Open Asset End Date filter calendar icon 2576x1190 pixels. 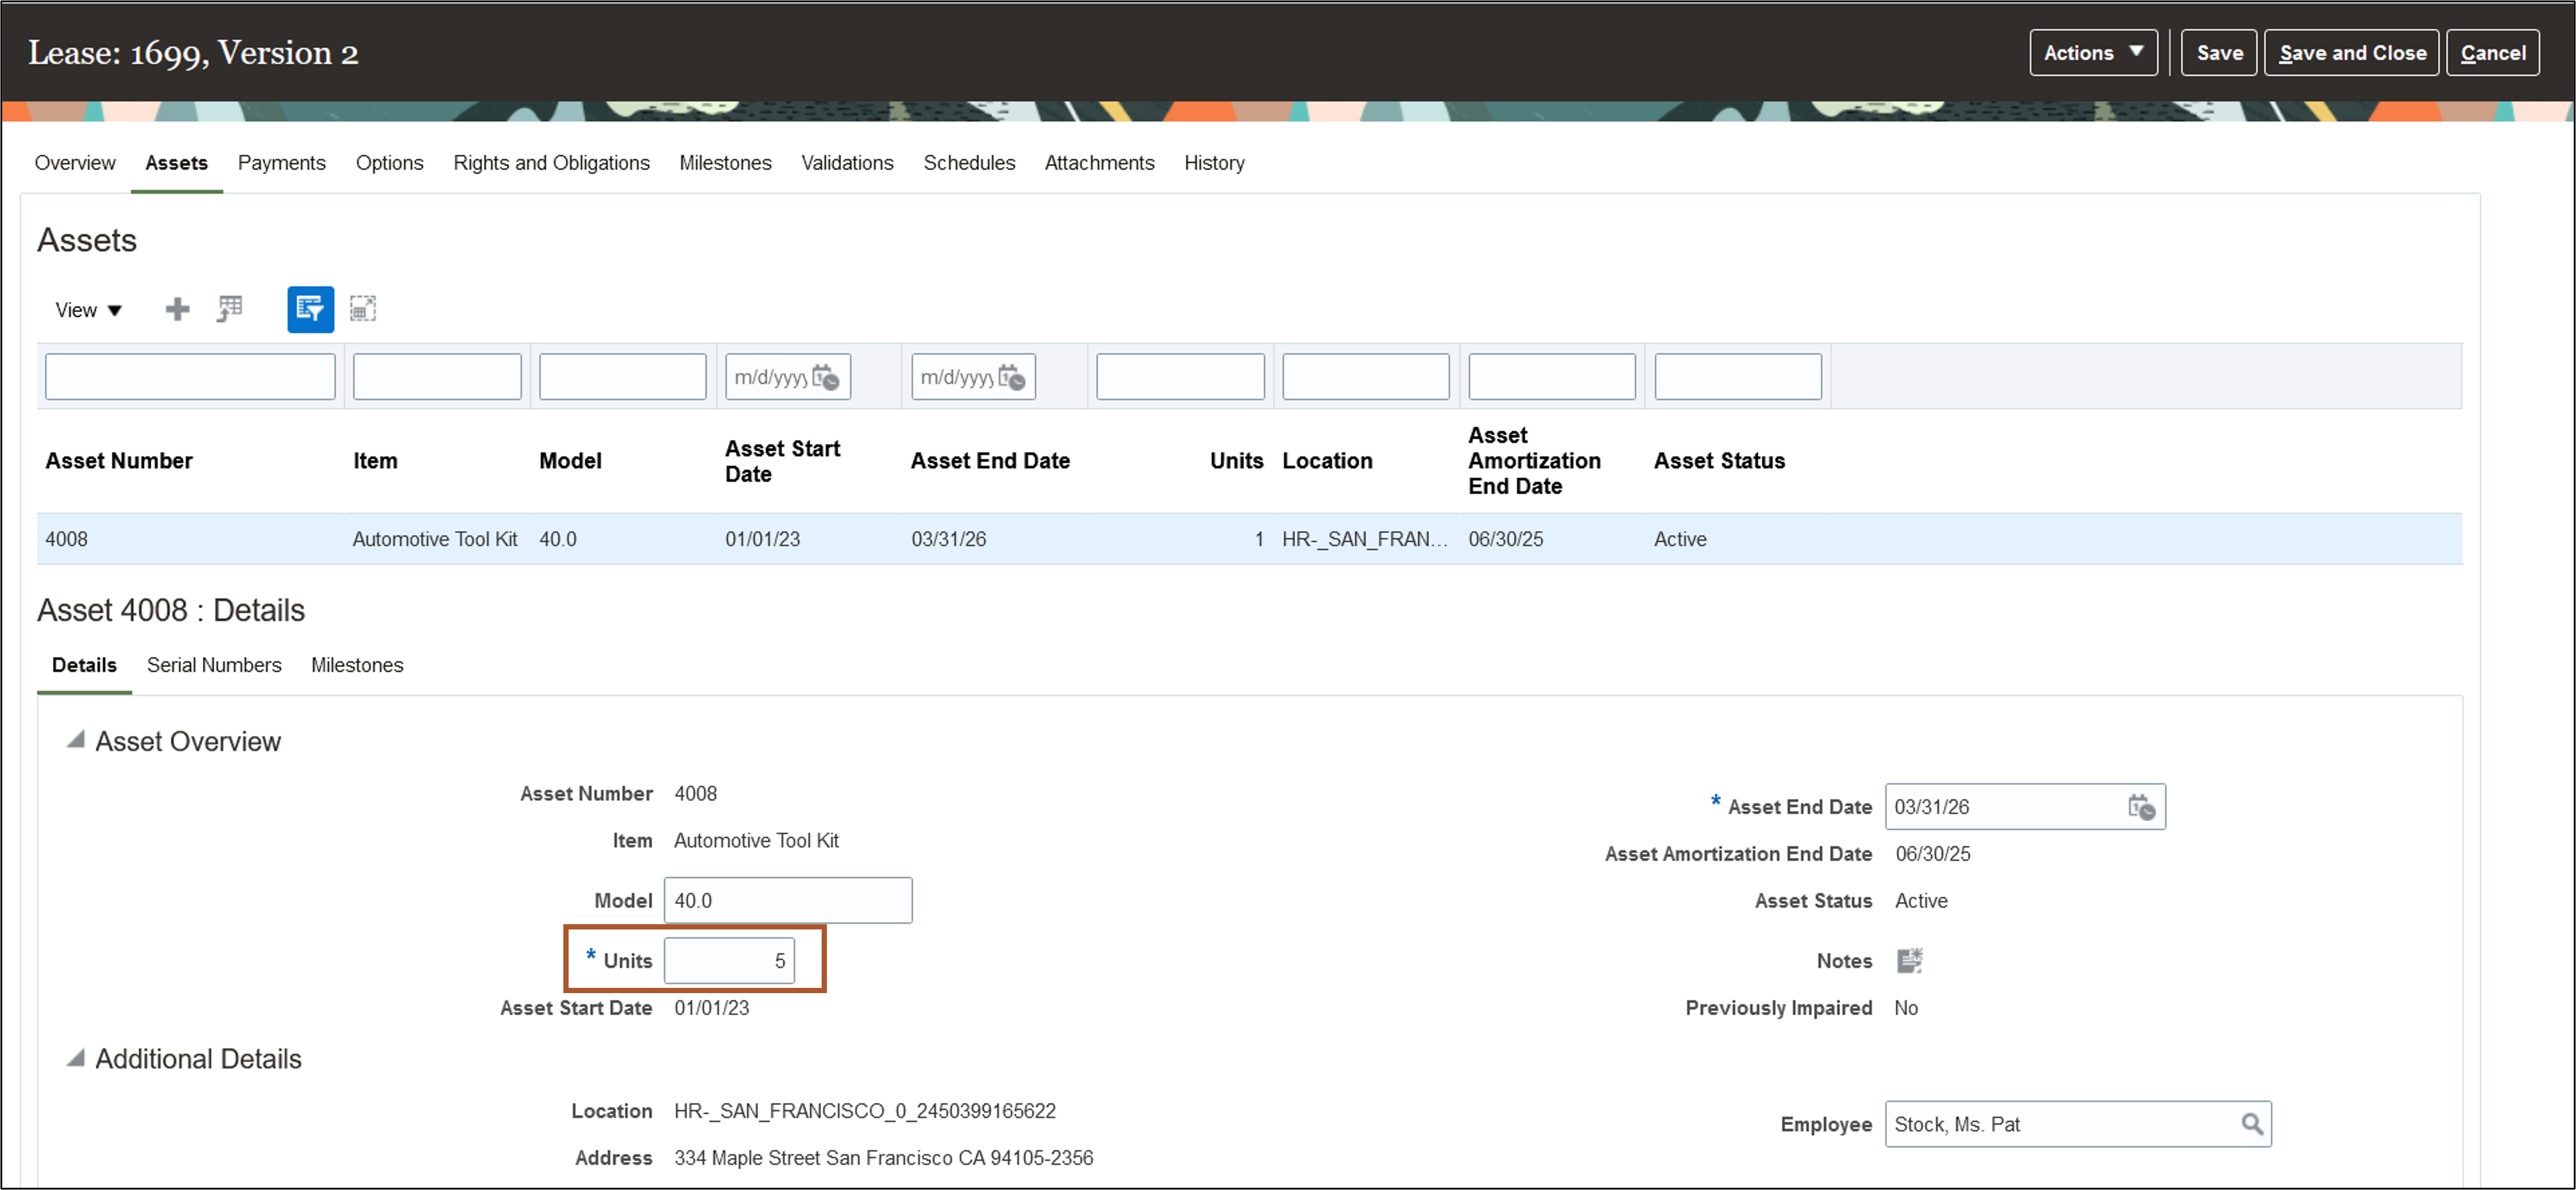point(1012,377)
